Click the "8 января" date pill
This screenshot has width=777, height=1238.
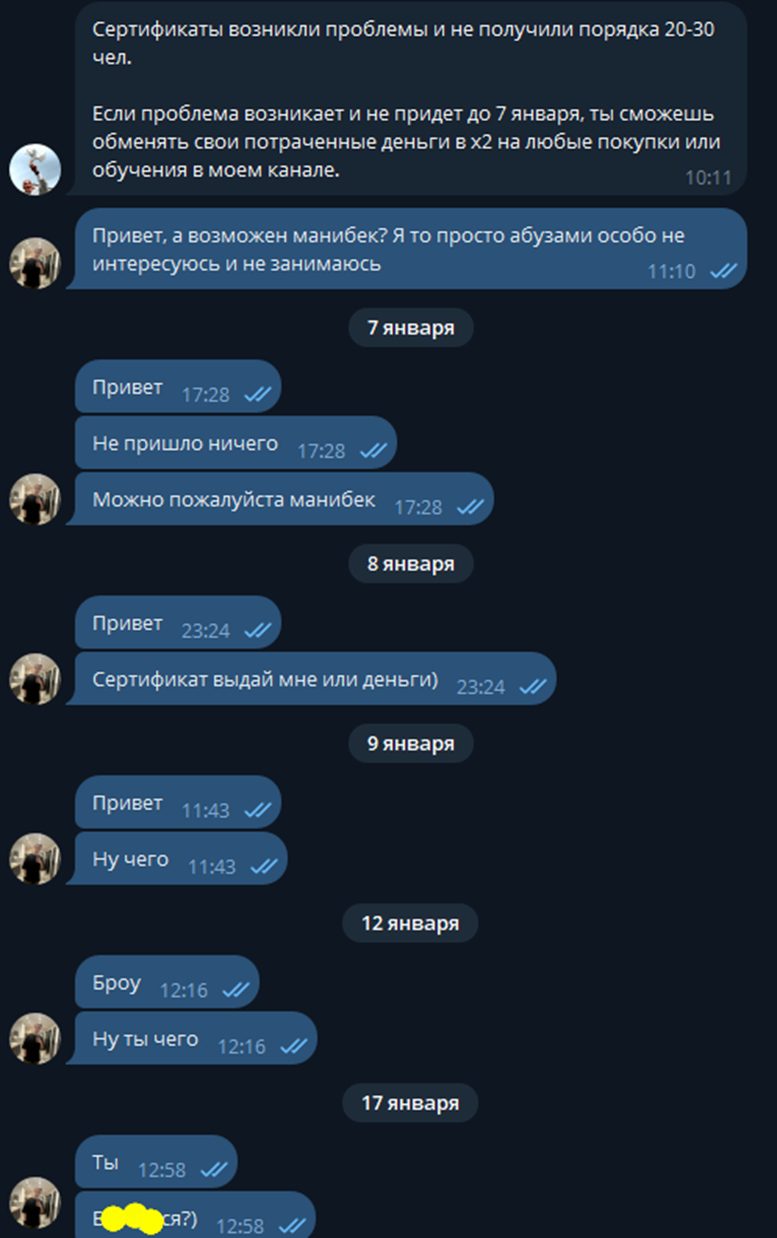point(410,564)
